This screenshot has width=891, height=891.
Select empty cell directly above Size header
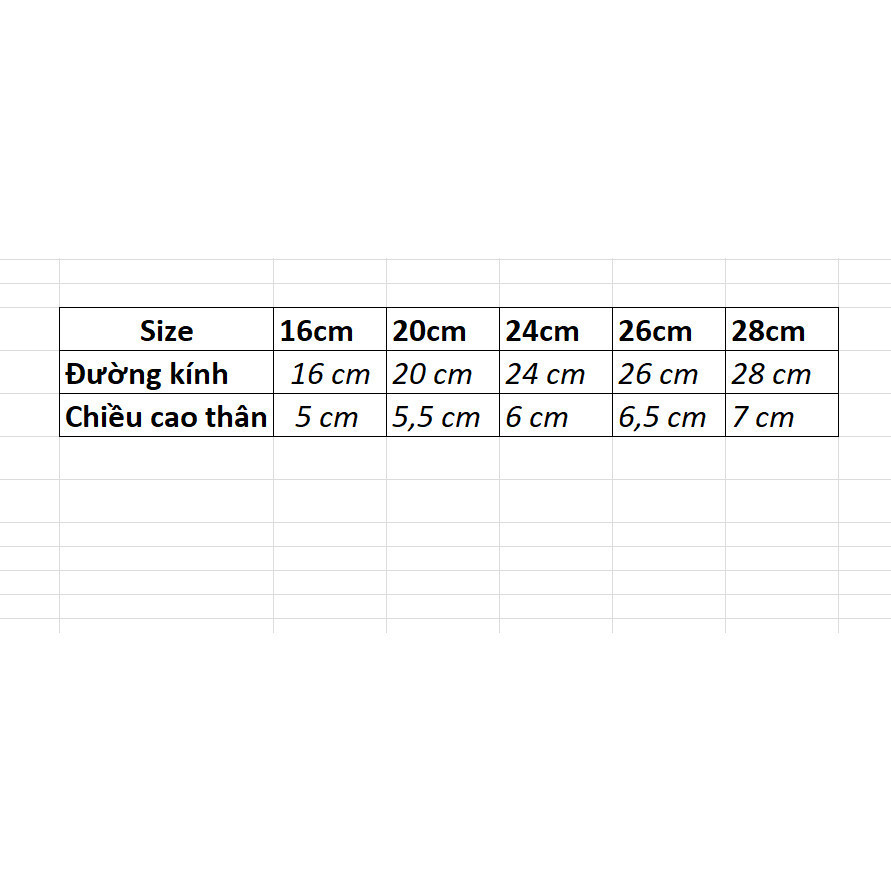[166, 295]
